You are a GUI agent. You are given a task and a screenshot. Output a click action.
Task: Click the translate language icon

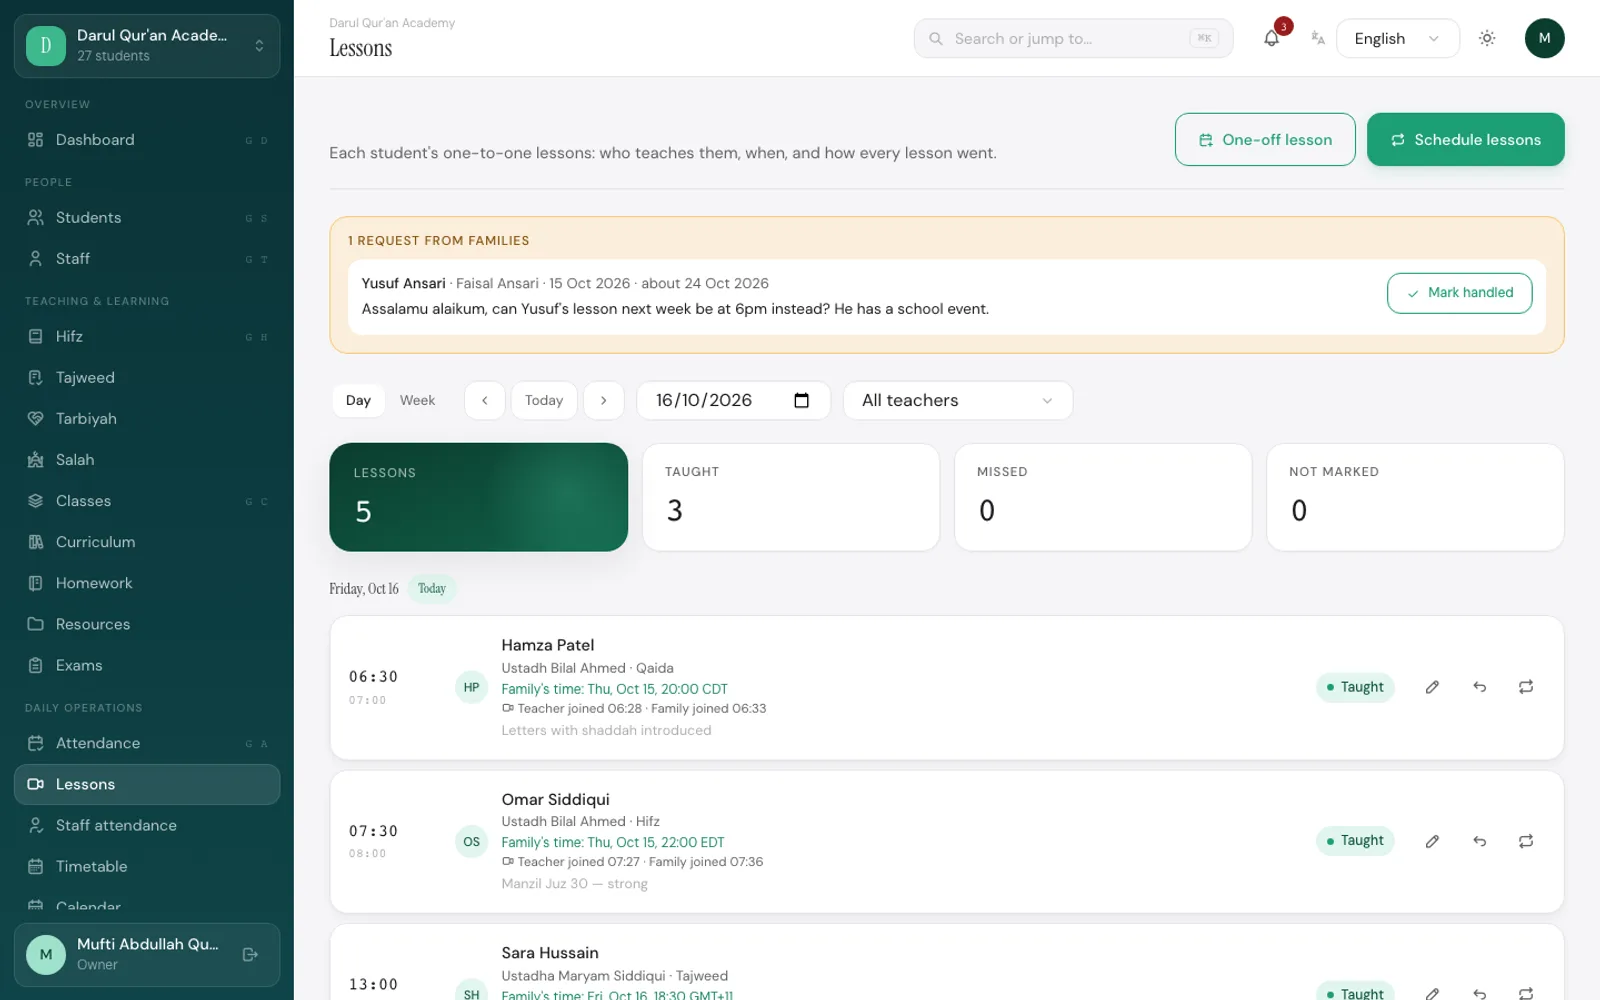click(1318, 38)
